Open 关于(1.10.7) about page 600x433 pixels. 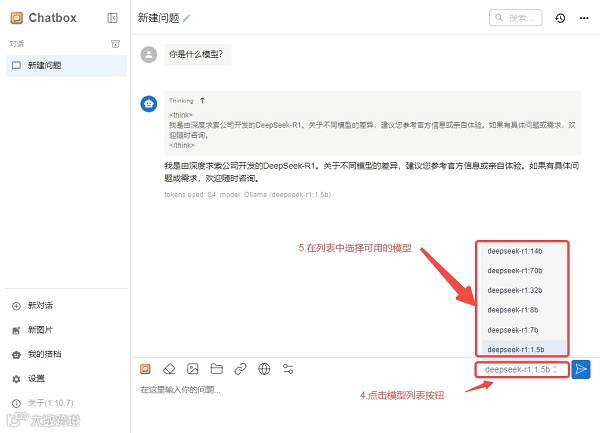(51, 403)
